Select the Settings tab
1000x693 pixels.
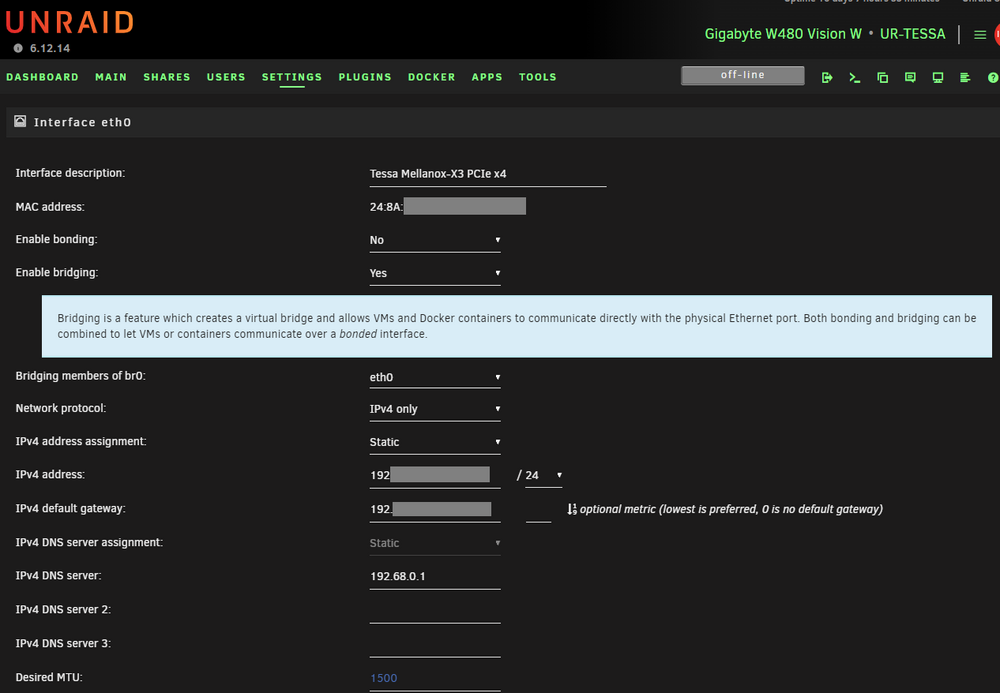pos(292,77)
